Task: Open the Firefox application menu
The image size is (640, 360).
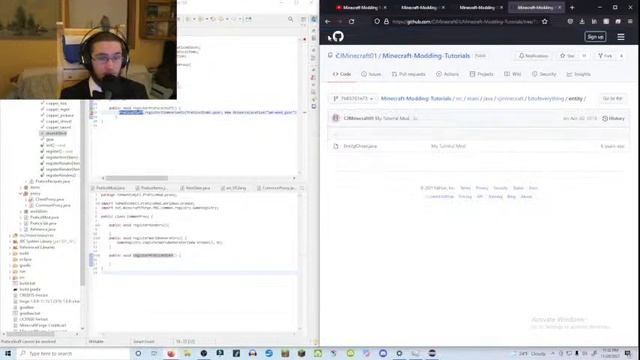Action: point(630,21)
